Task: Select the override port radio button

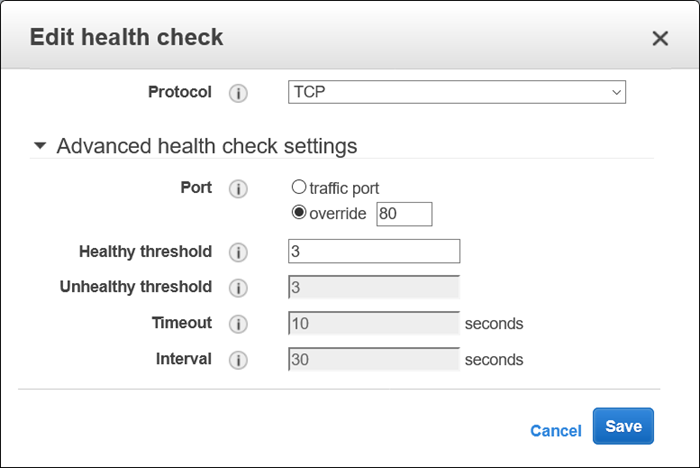Action: (x=298, y=213)
